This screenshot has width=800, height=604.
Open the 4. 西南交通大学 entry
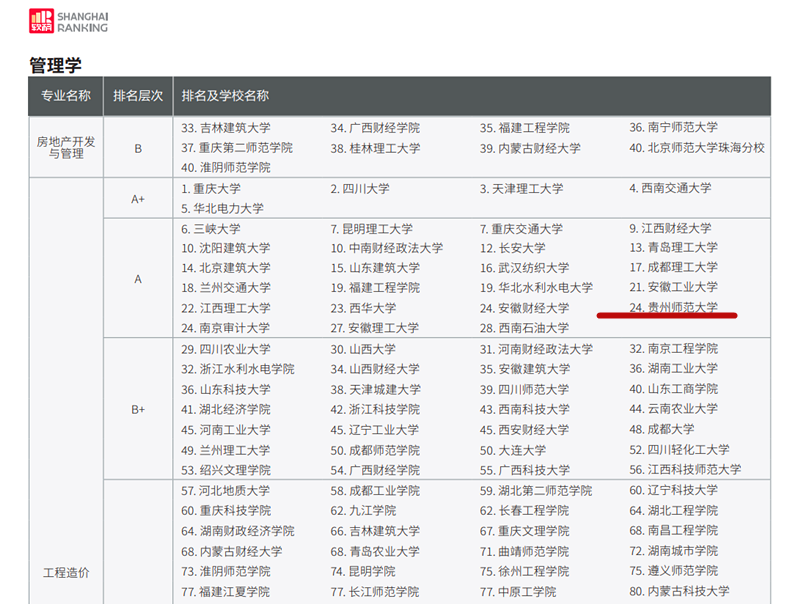point(670,188)
